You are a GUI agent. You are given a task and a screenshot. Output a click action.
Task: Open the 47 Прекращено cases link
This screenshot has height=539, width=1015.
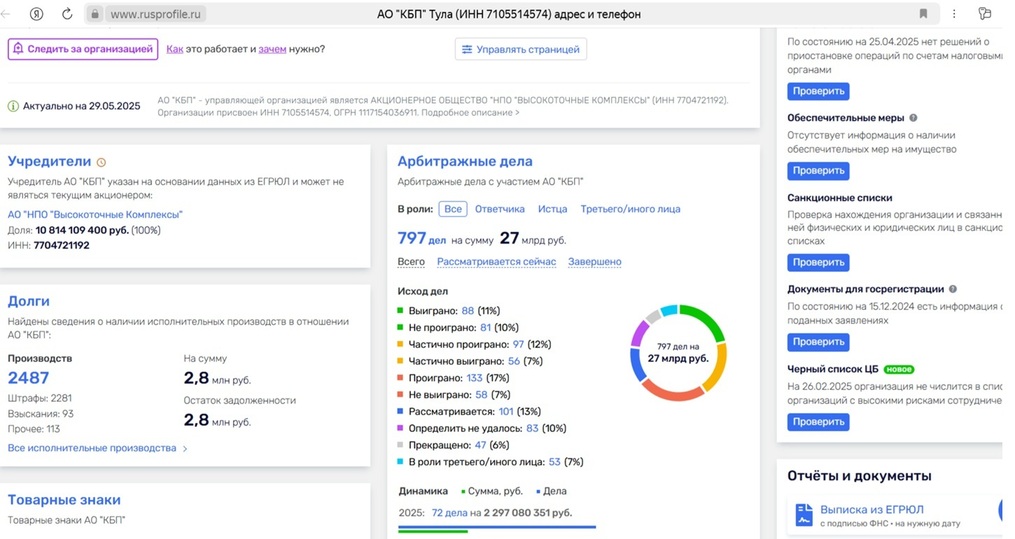click(x=480, y=445)
